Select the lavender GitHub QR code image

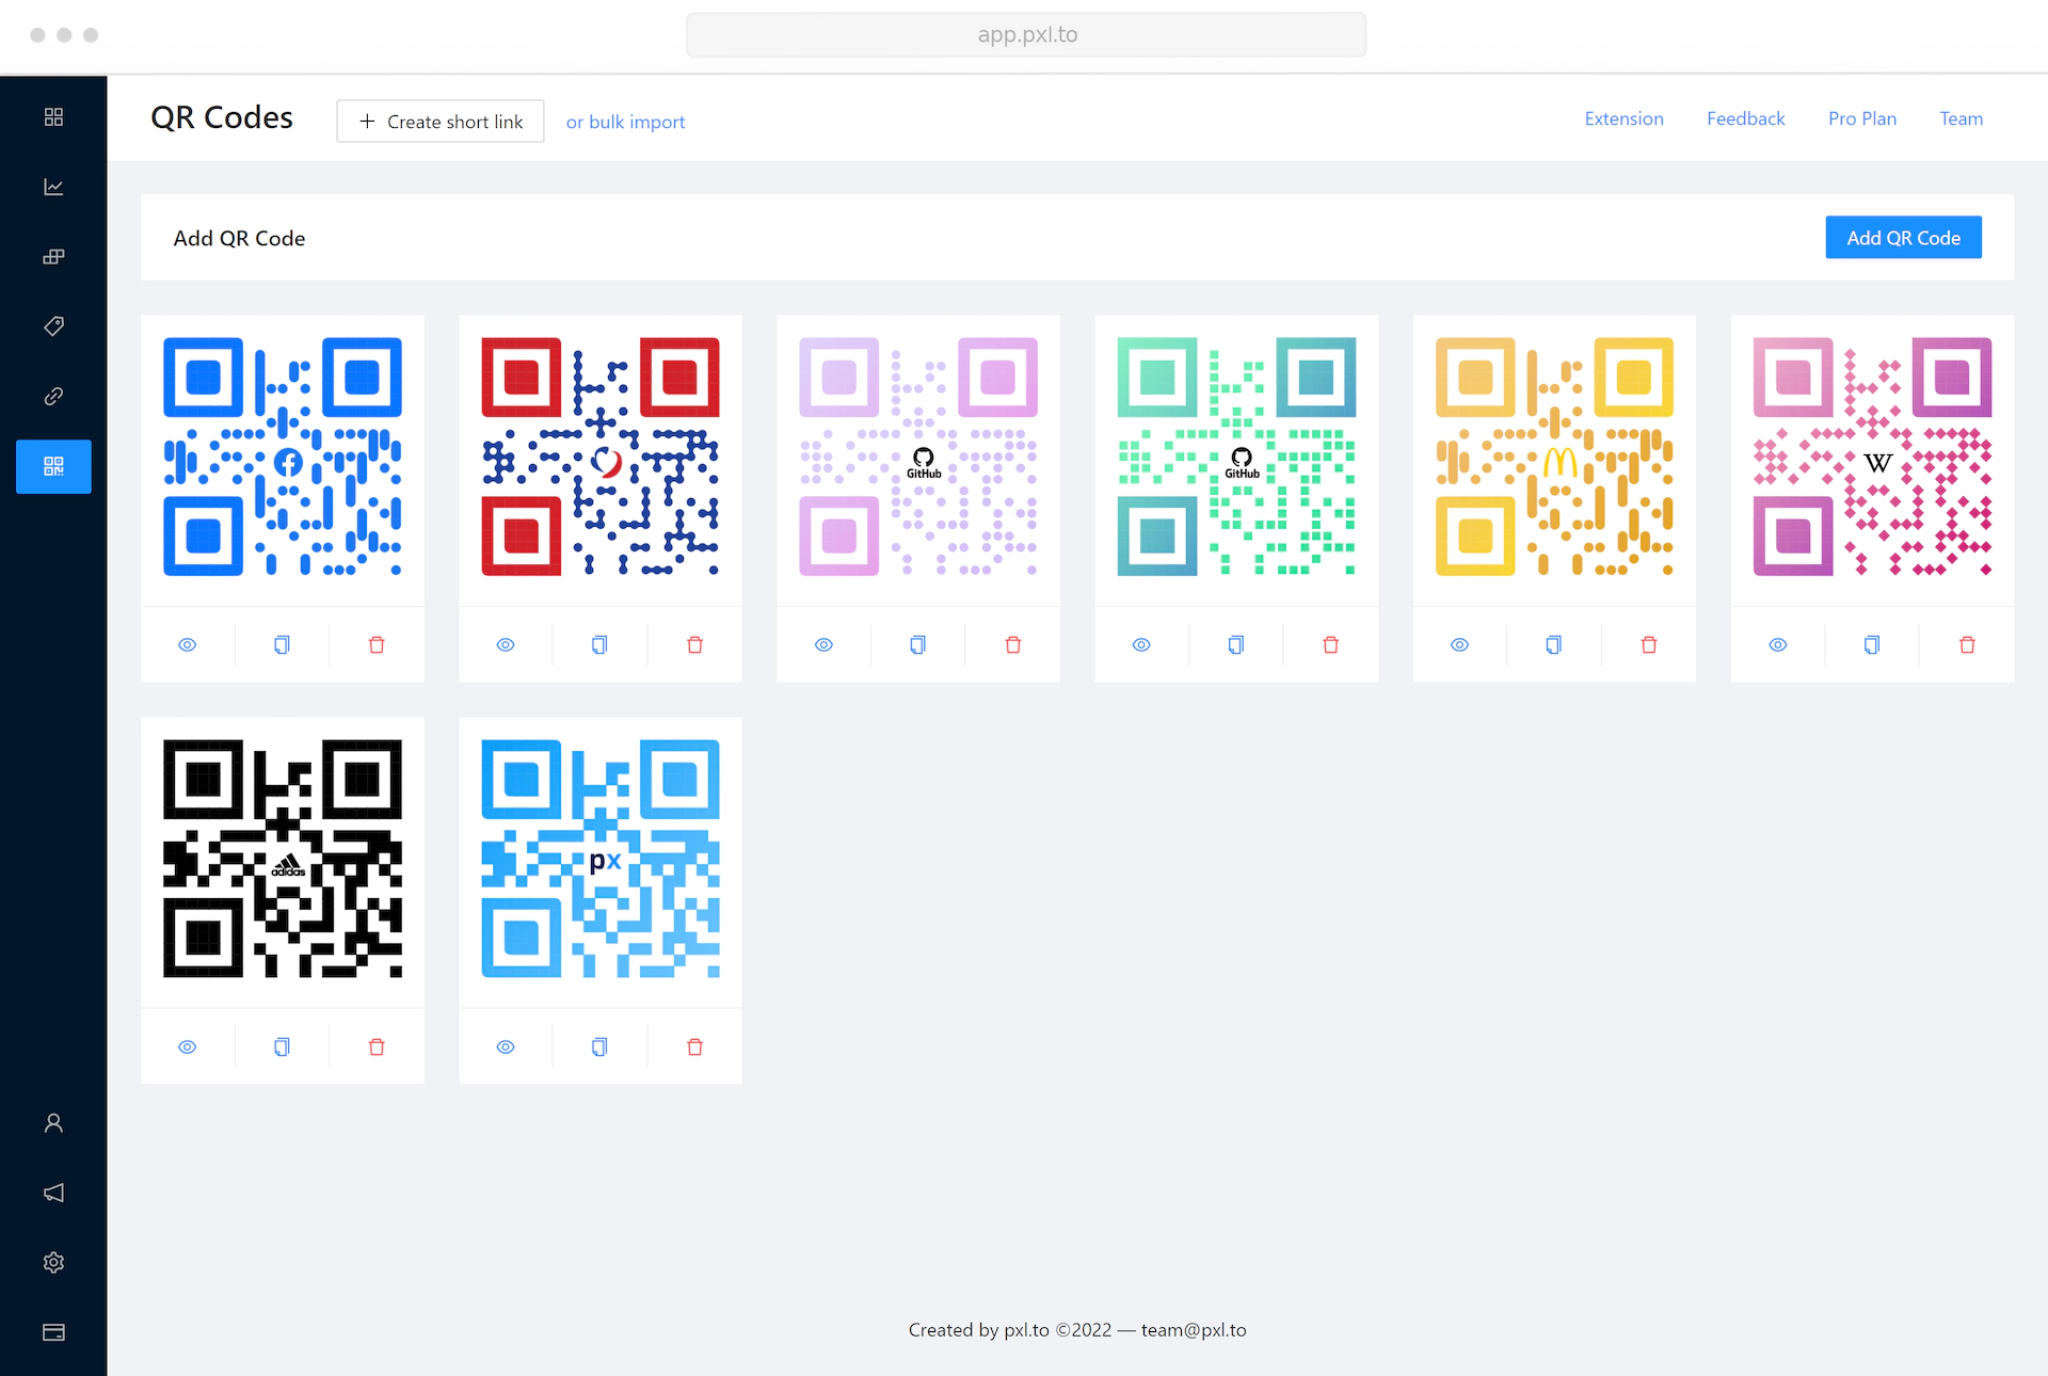click(918, 456)
